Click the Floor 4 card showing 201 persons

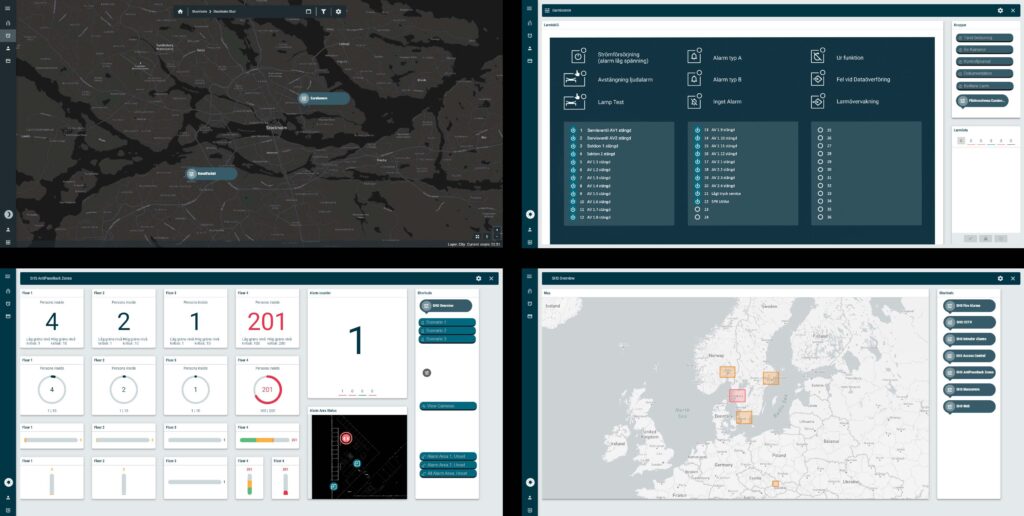[x=266, y=322]
